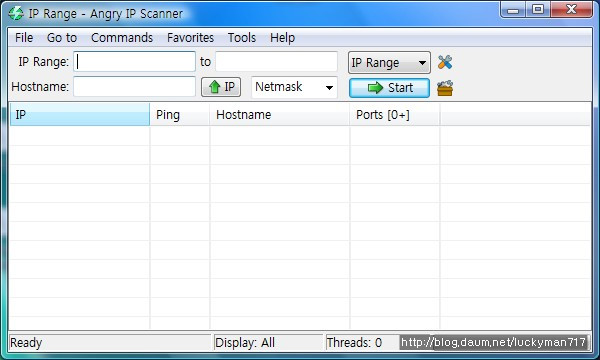Click the Angry IP Scanner title icon

[x=16, y=13]
